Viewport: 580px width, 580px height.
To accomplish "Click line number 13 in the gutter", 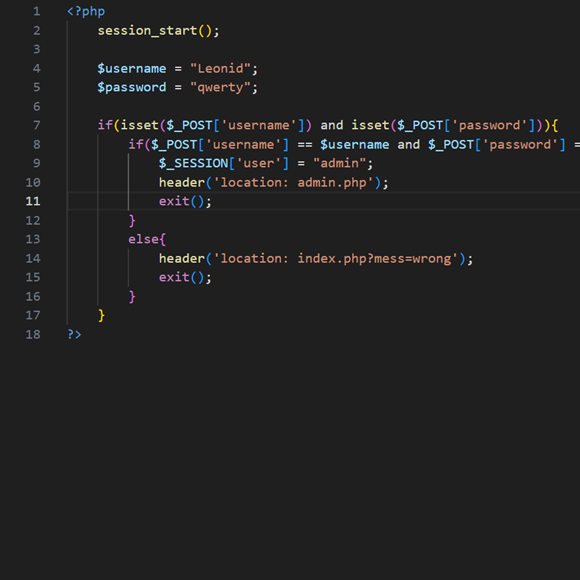I will (33, 239).
